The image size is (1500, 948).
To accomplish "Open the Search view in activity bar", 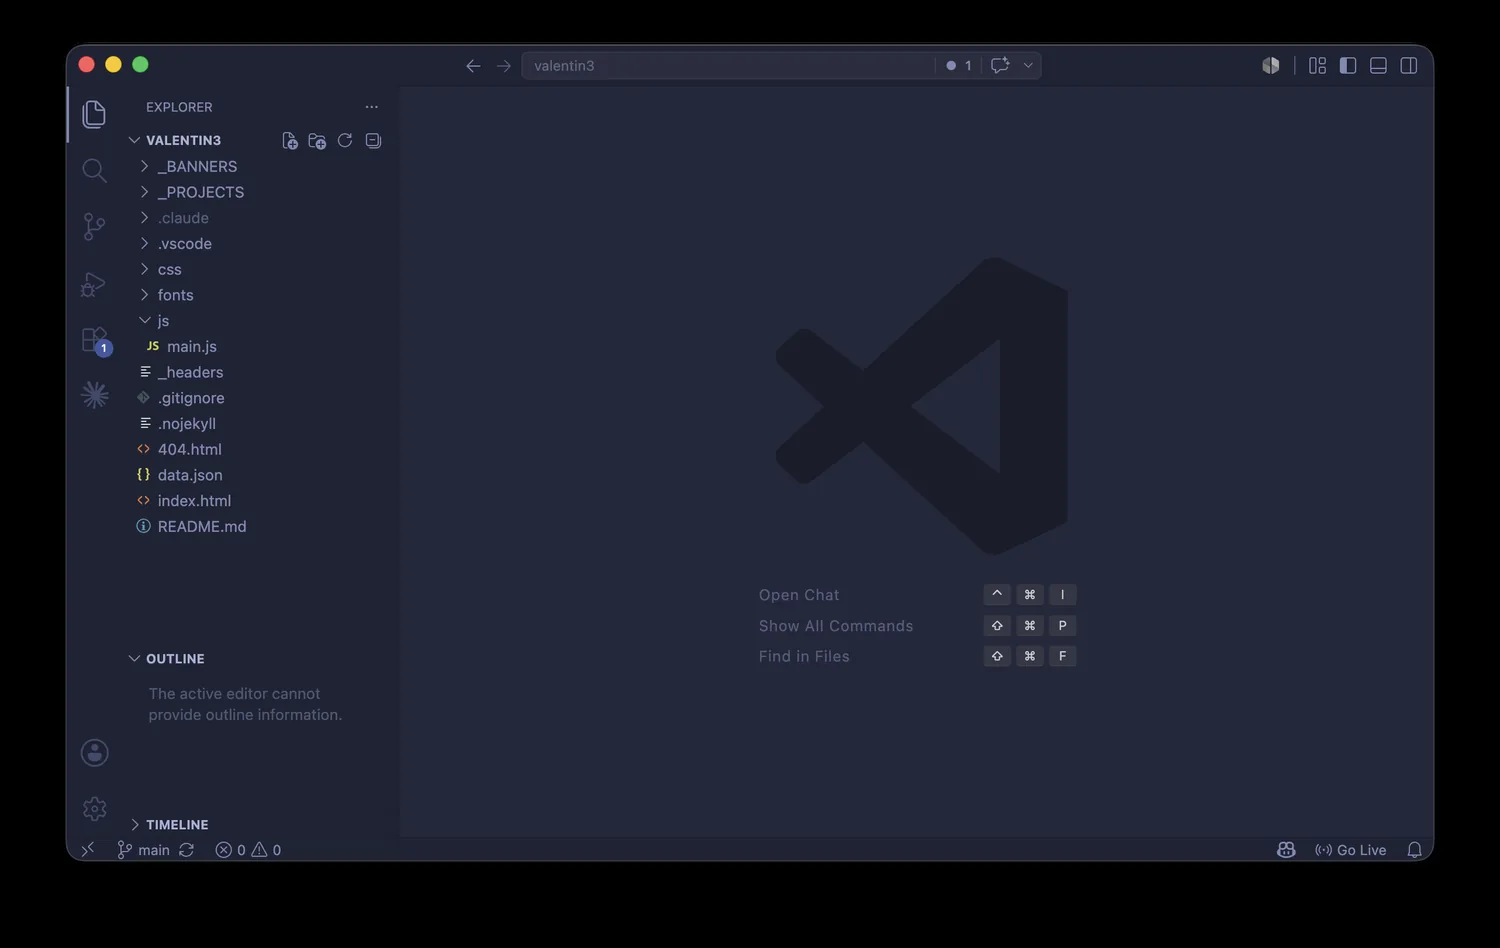I will tap(94, 171).
